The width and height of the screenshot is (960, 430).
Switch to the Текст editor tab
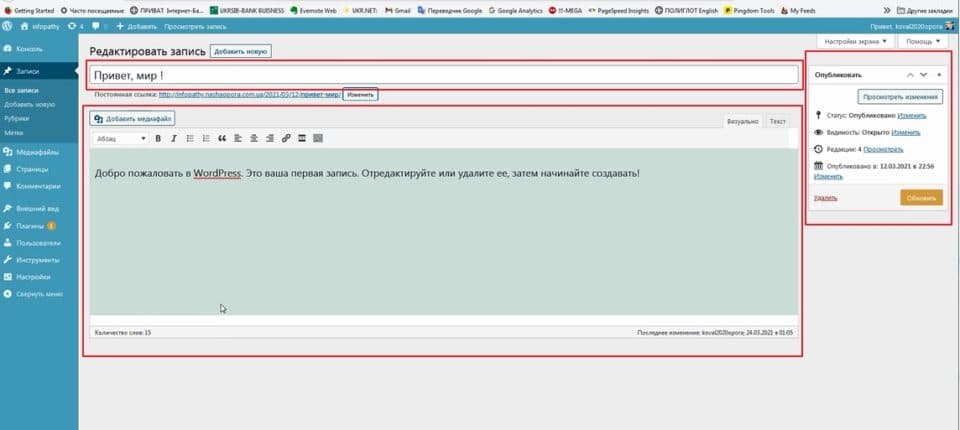tap(778, 121)
